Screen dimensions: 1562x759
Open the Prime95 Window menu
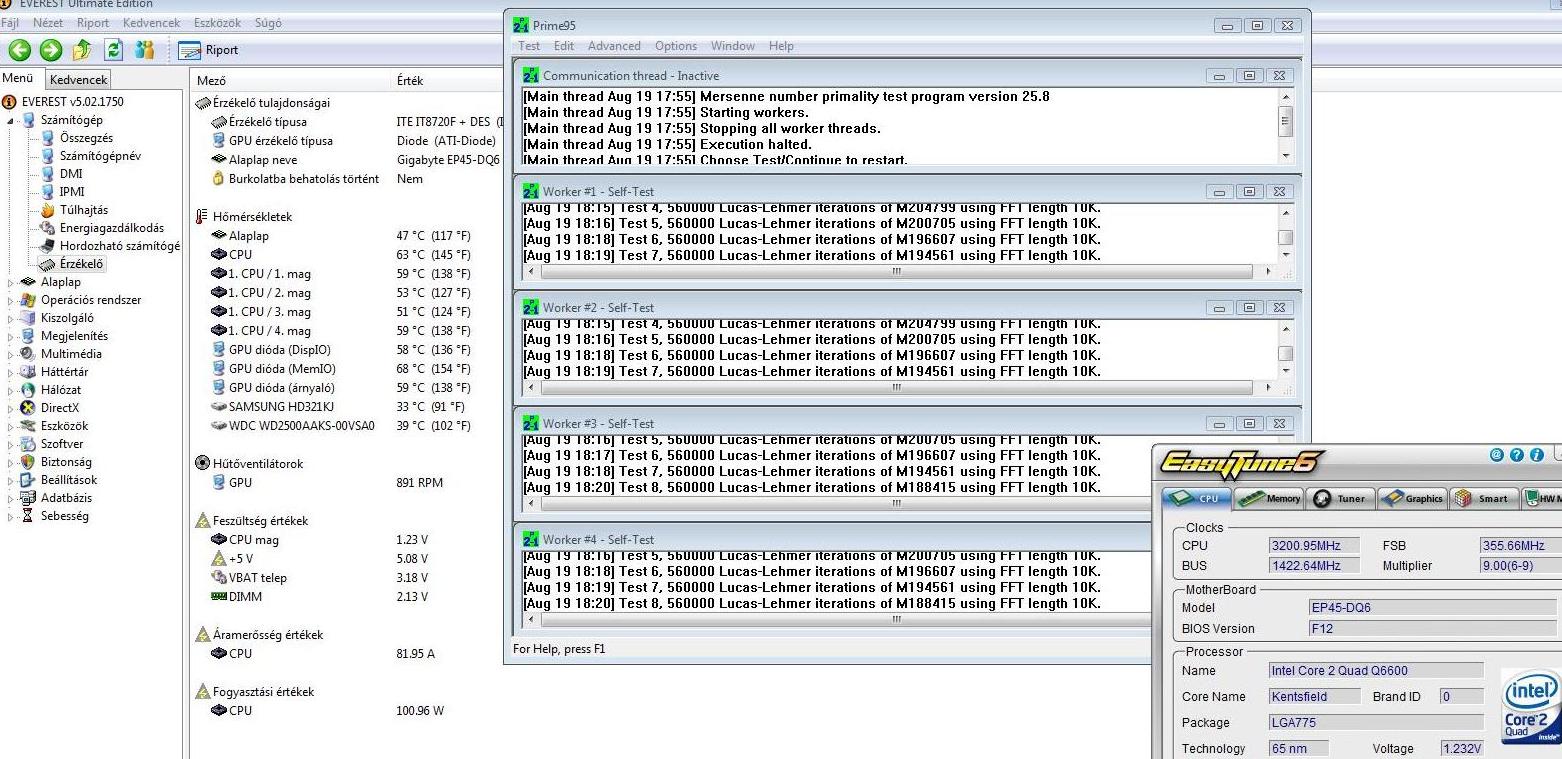point(733,46)
